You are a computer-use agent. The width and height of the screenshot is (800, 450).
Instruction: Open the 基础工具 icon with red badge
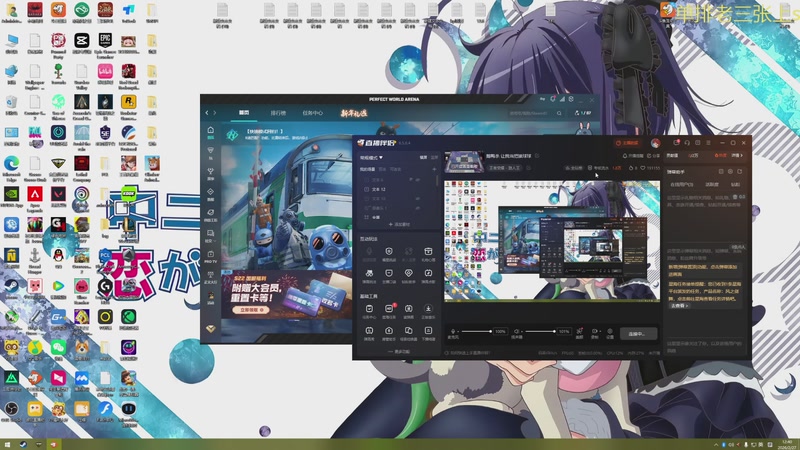click(x=389, y=309)
